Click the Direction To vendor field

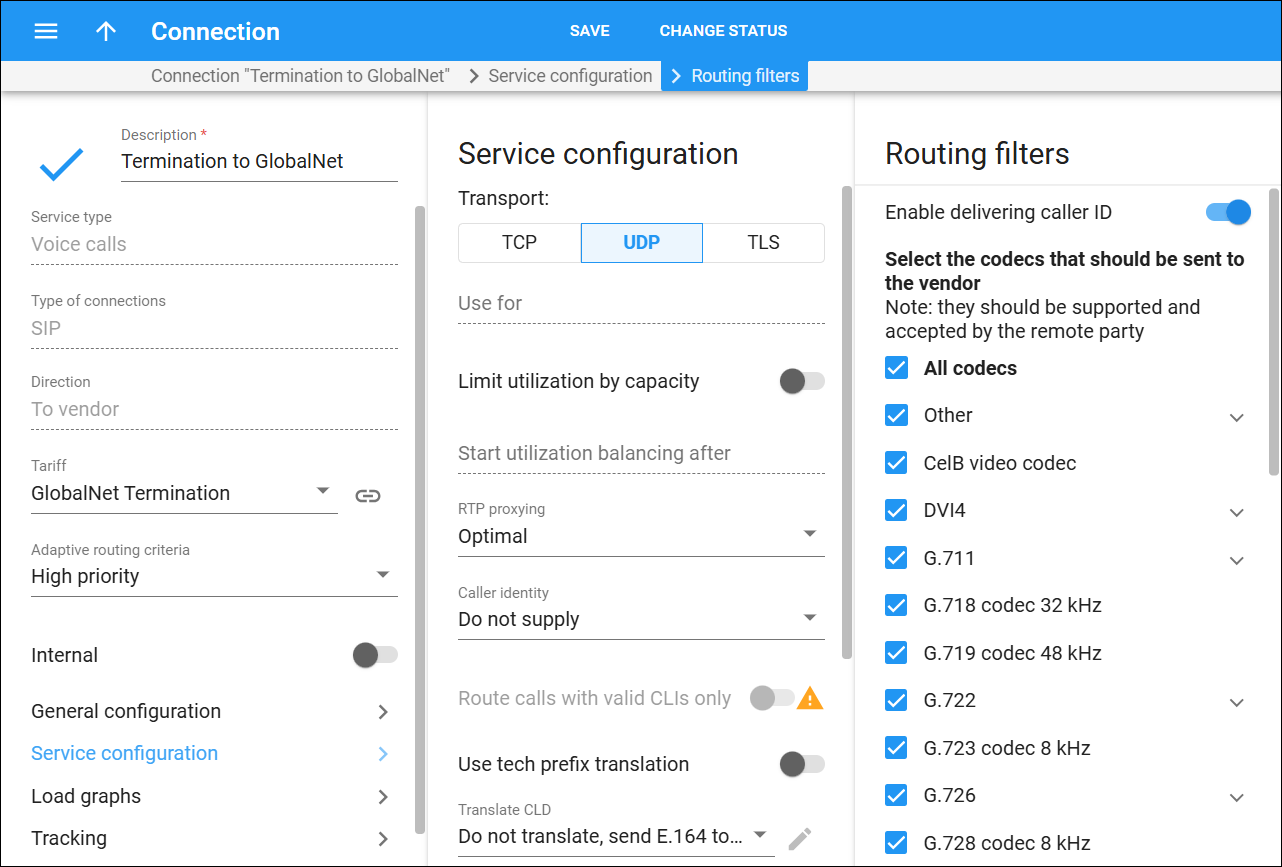pos(214,409)
